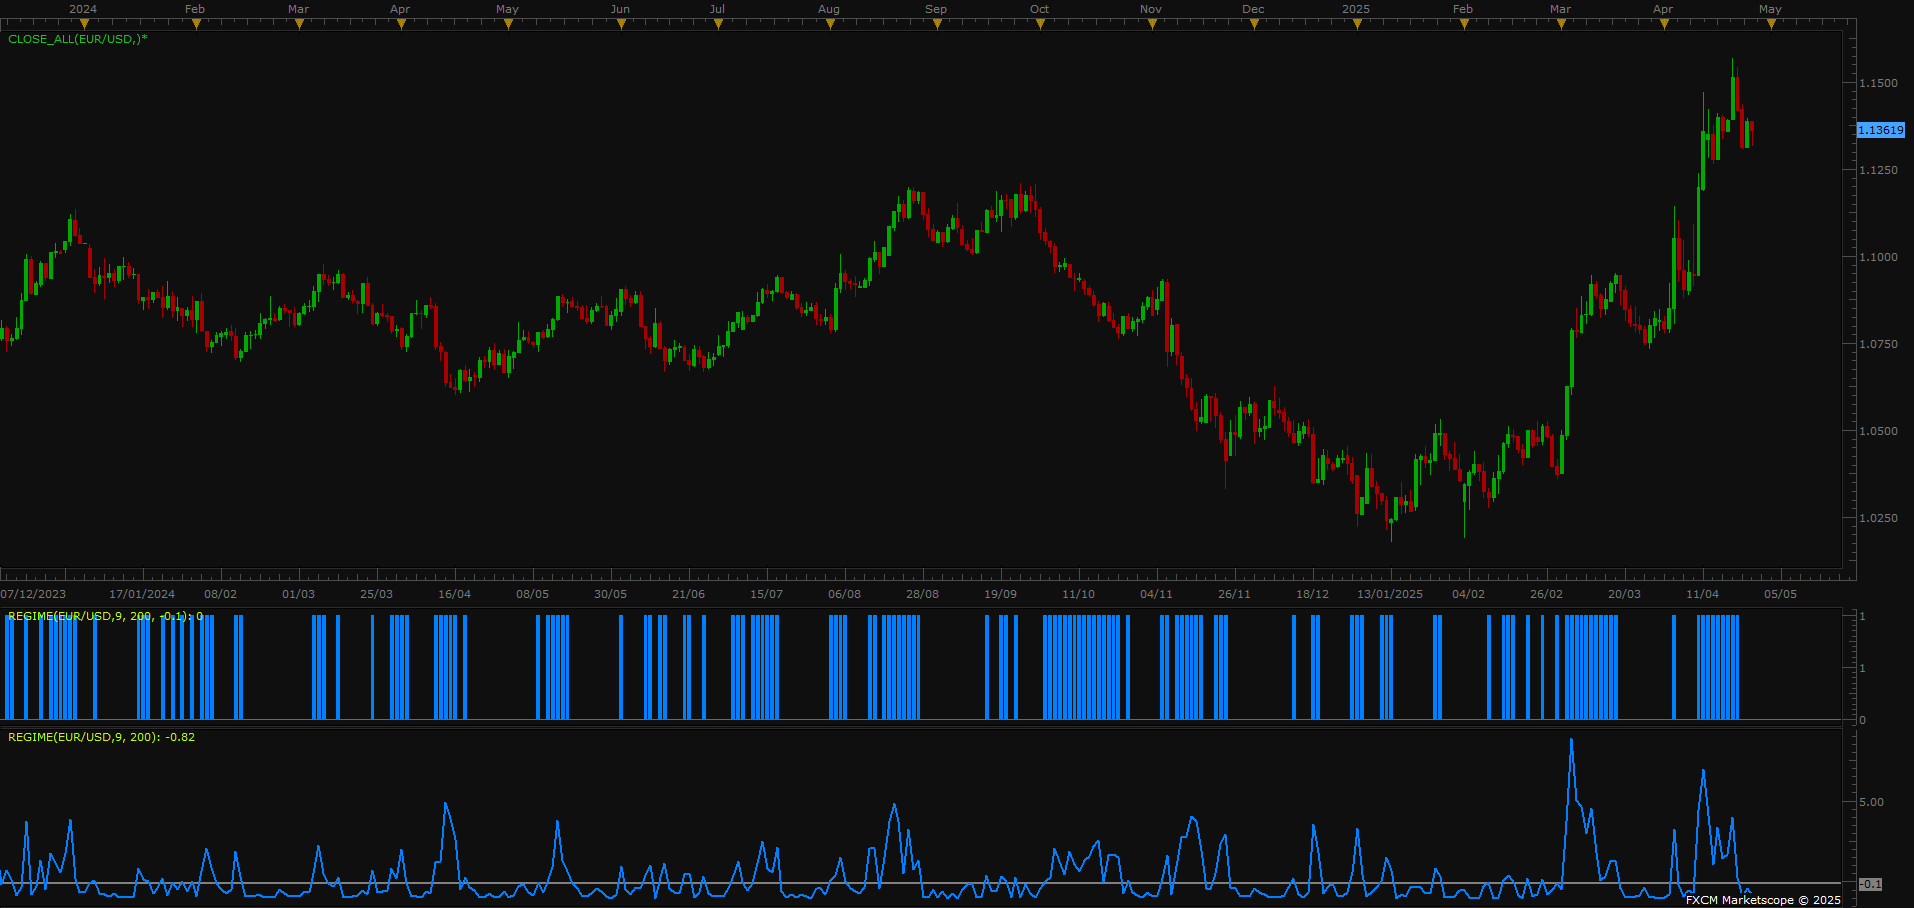Select the REGIME(EUR/USD,9, 200): -0.82 label
1914x908 pixels.
point(101,737)
